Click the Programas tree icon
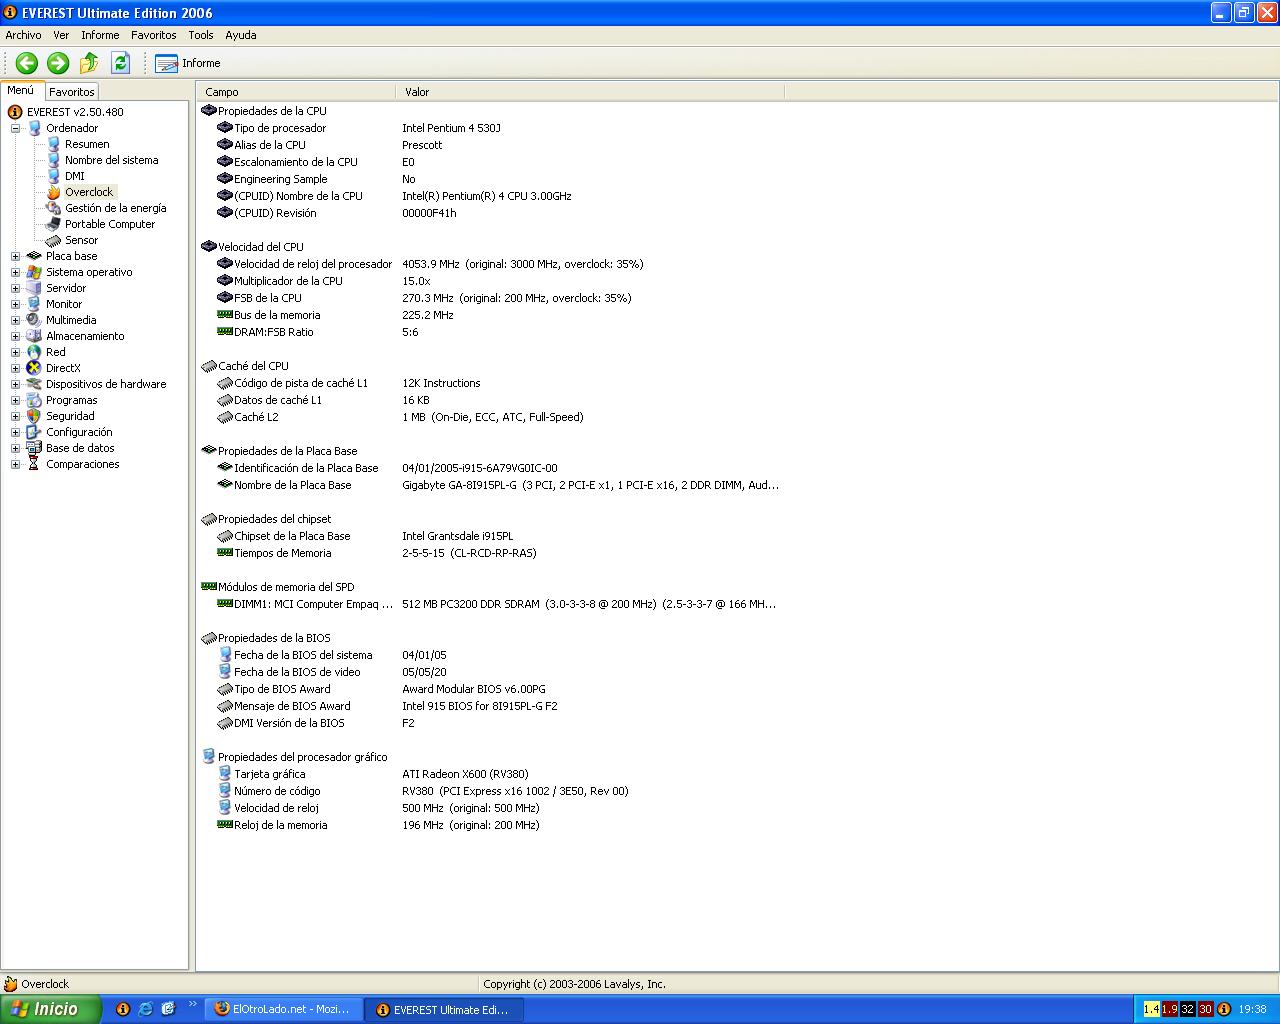Image resolution: width=1280 pixels, height=1024 pixels. click(x=34, y=400)
